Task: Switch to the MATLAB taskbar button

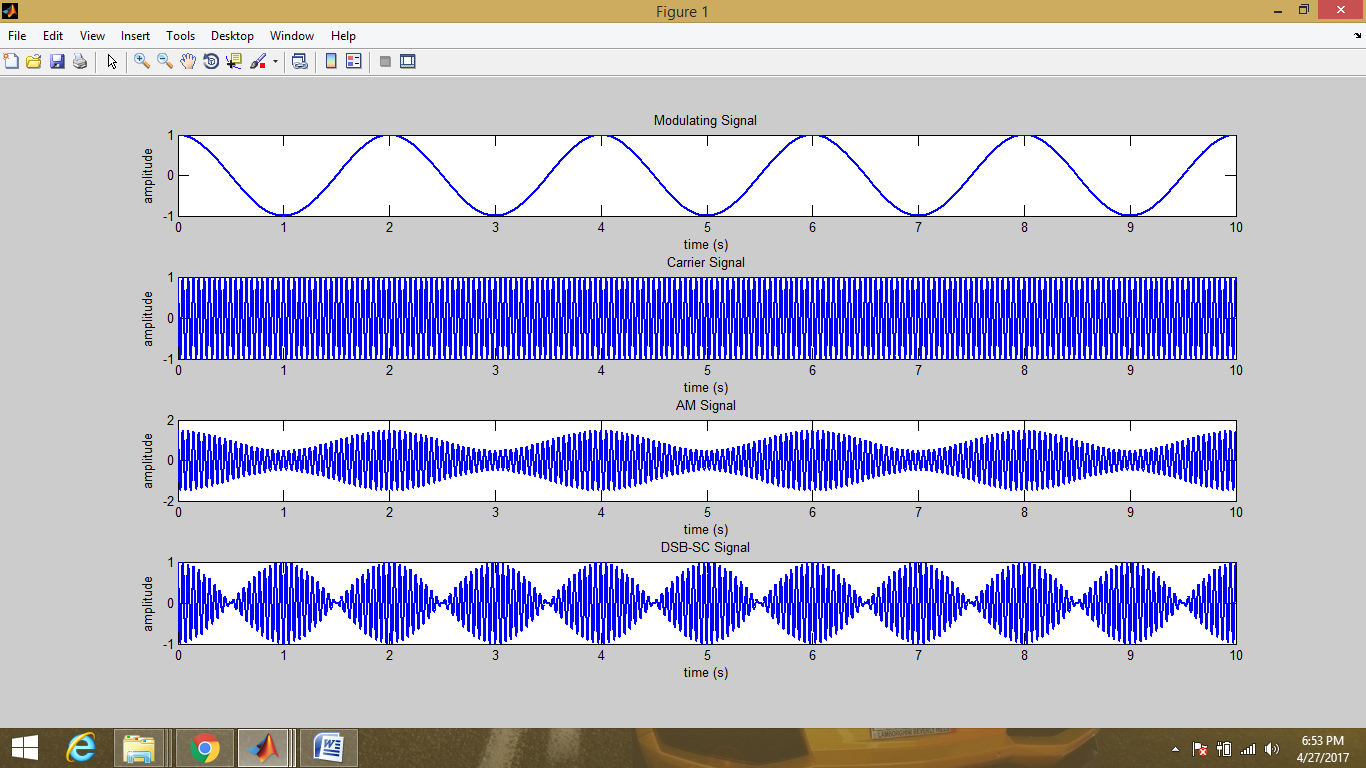Action: [x=265, y=747]
